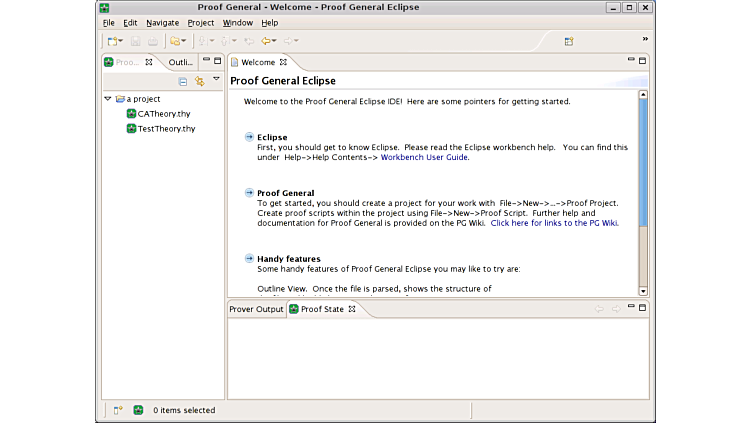Switch to the Outline view tab
The image size is (752, 423).
(x=181, y=62)
